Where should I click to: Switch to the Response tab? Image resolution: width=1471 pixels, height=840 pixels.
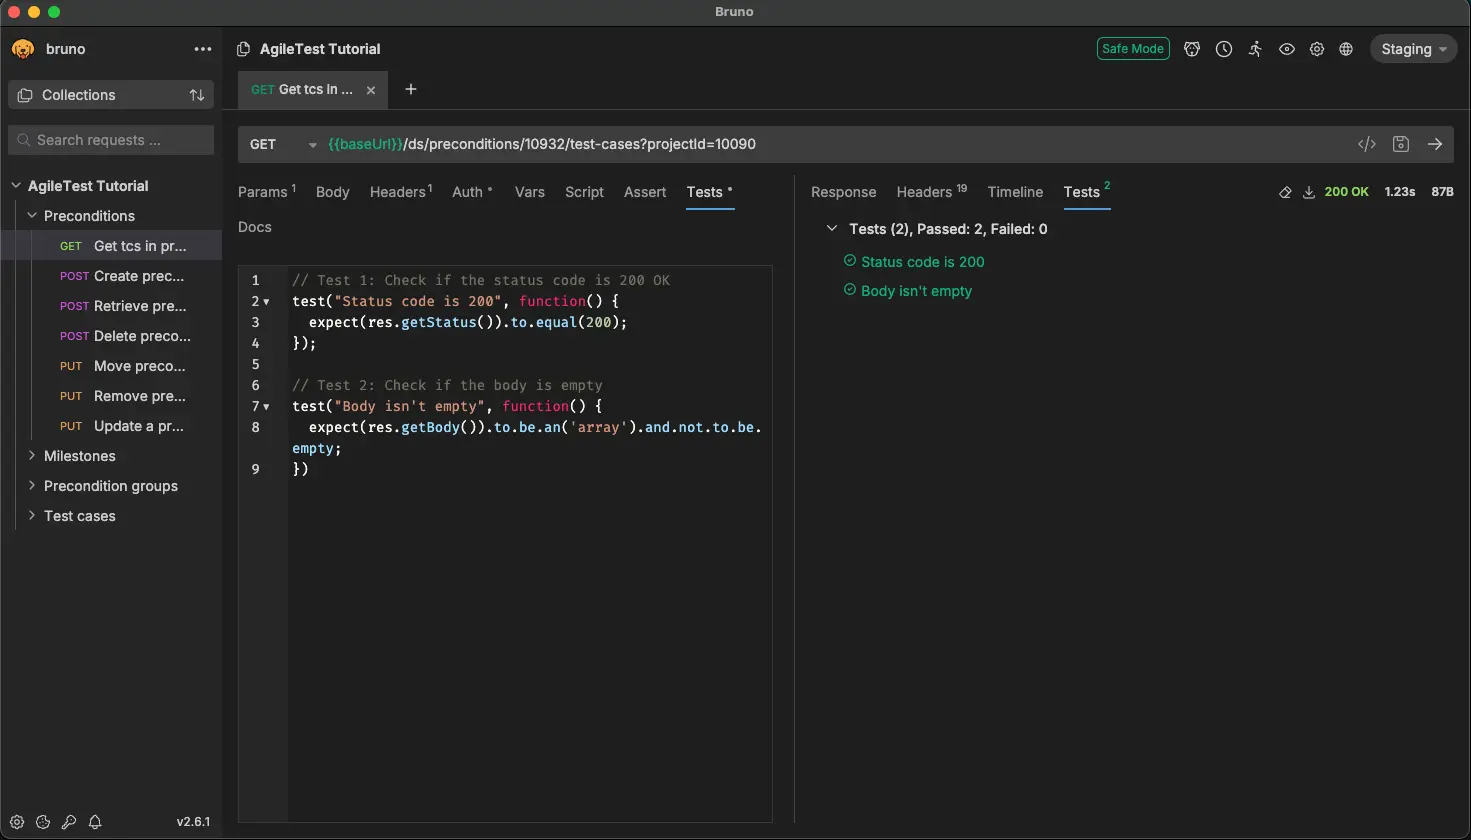tap(843, 192)
